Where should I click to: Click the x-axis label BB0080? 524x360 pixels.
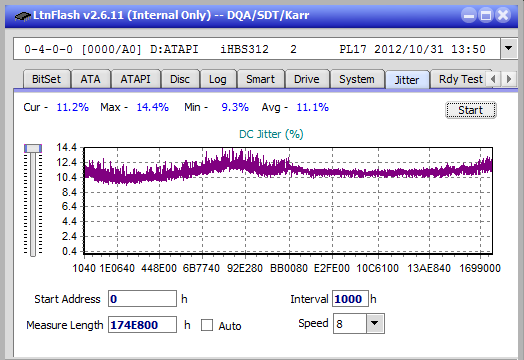pos(289,268)
